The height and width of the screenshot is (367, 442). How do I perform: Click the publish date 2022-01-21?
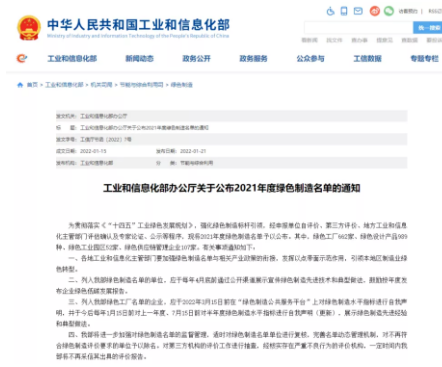(x=193, y=151)
